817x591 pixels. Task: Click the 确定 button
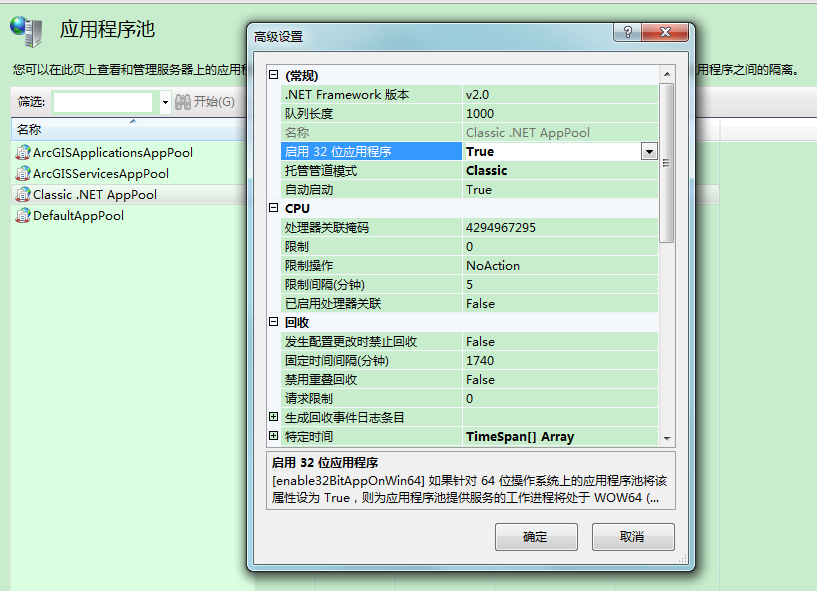click(x=536, y=537)
